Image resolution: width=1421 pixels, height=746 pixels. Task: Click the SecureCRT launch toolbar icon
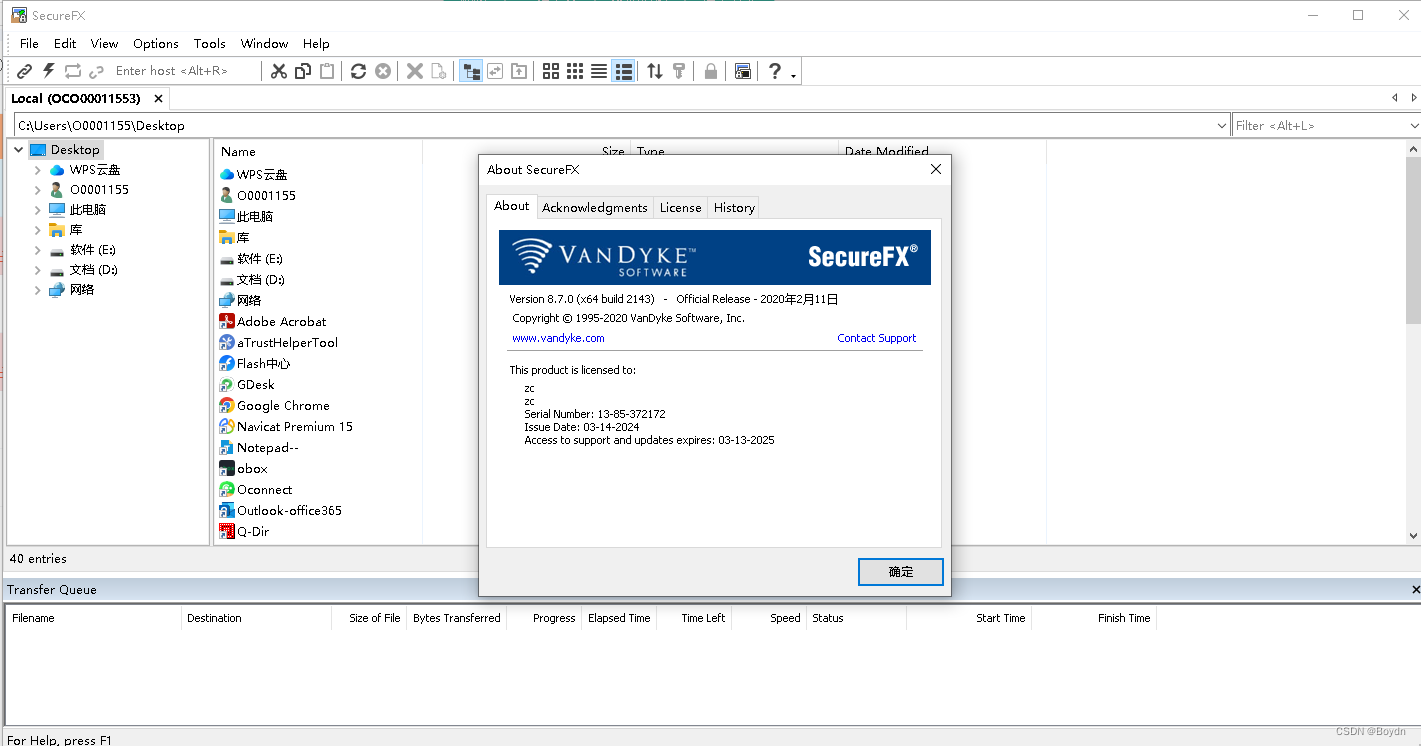[742, 71]
